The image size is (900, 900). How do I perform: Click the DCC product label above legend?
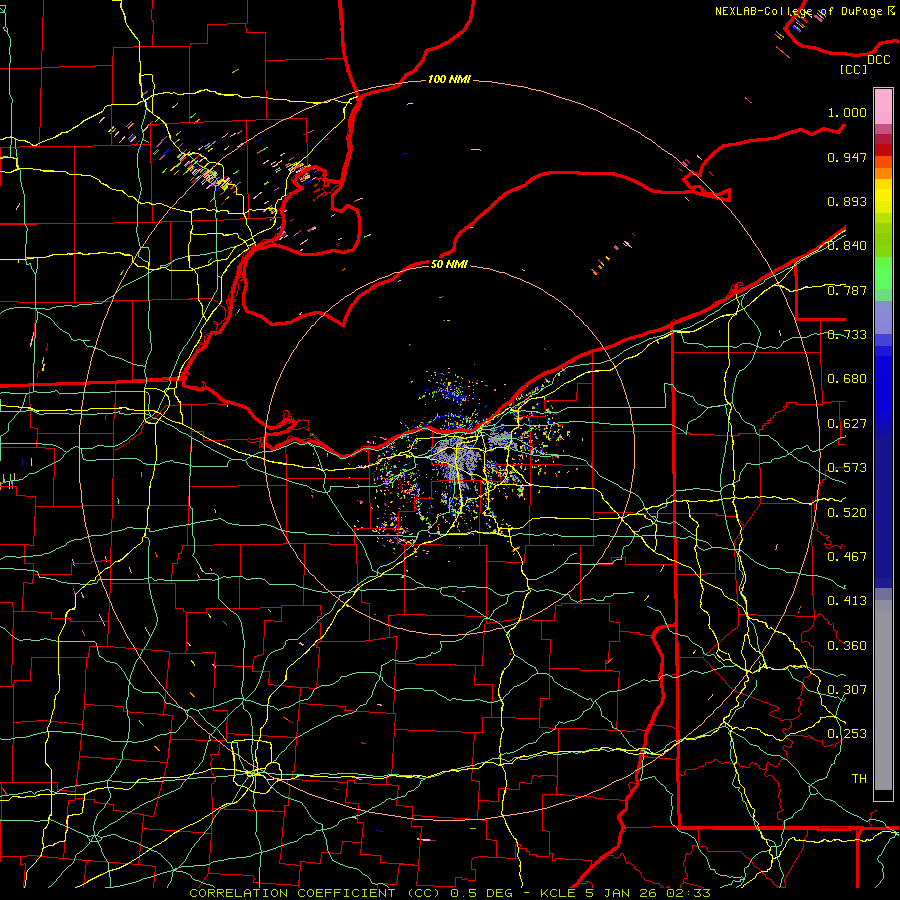click(x=878, y=60)
